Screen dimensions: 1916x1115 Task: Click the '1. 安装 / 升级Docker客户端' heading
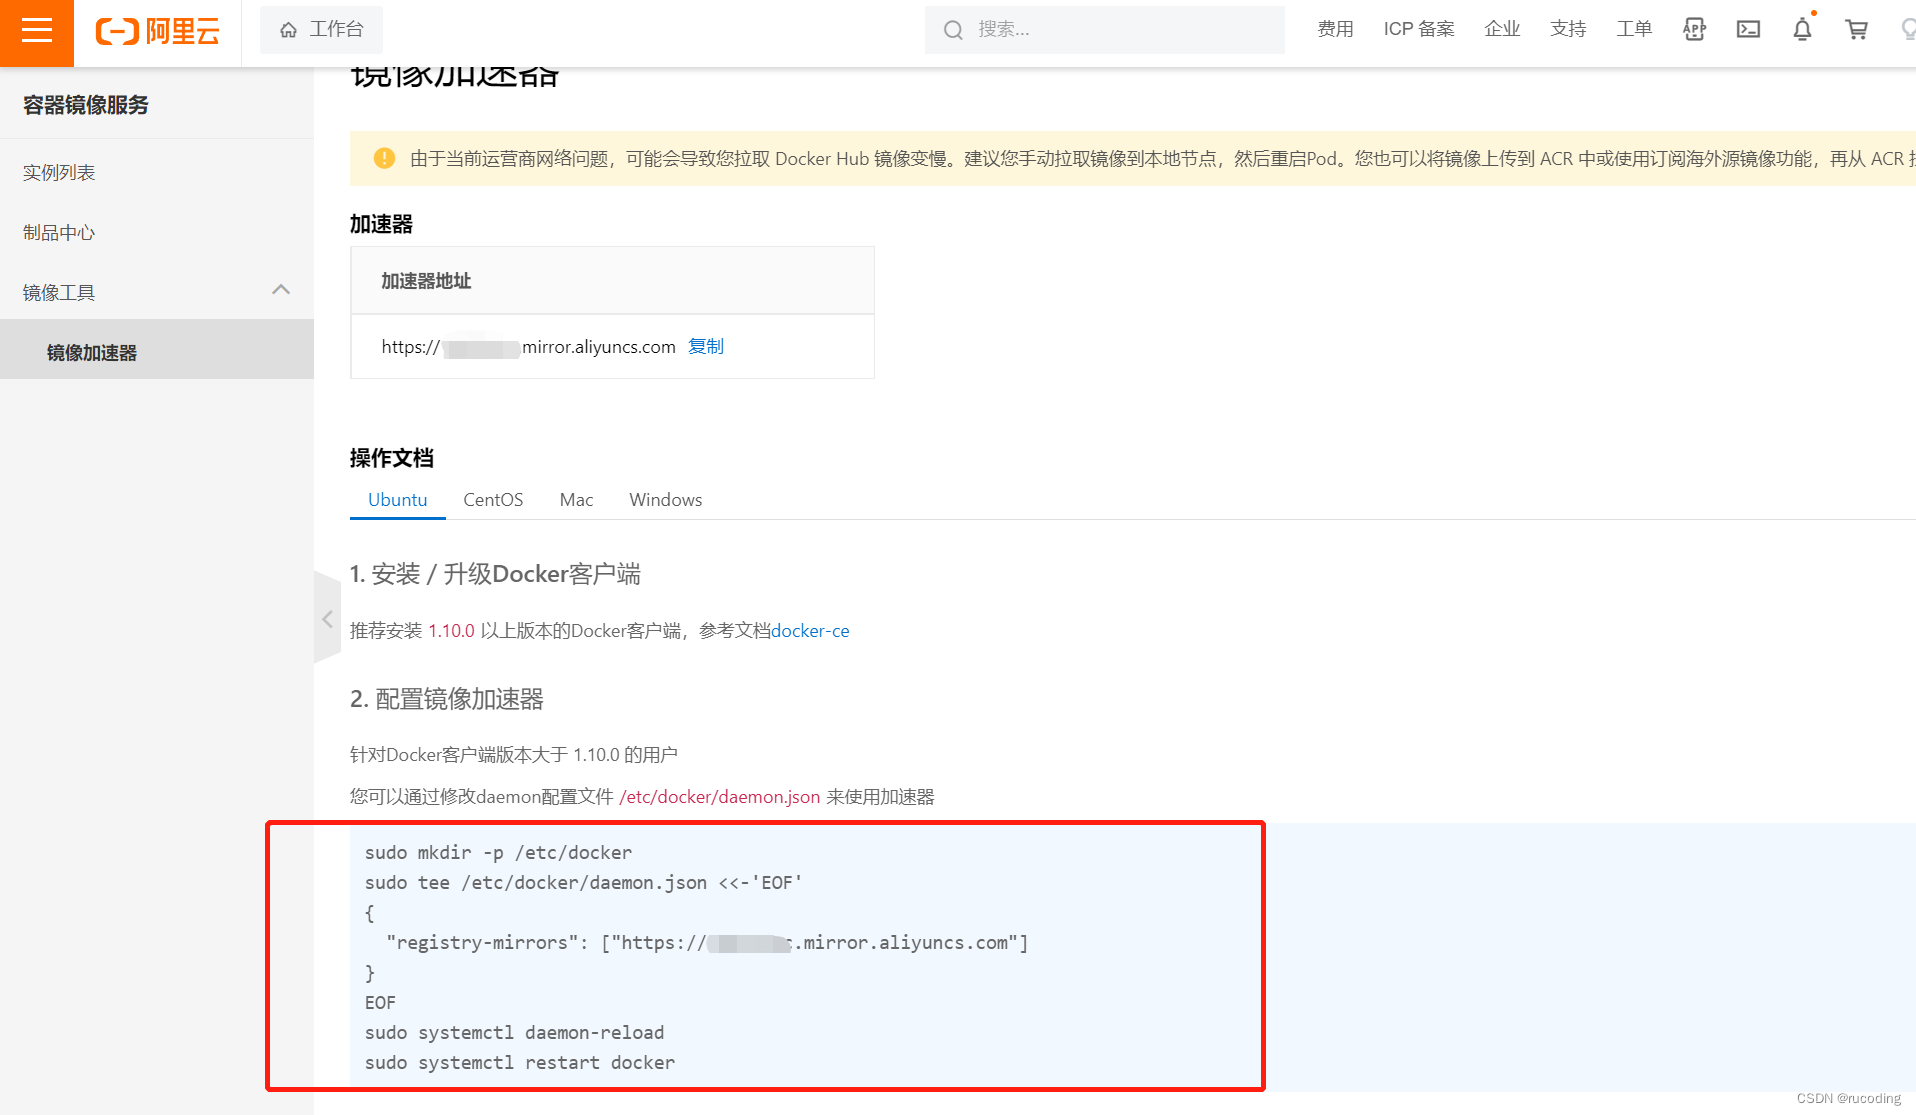[x=495, y=573]
